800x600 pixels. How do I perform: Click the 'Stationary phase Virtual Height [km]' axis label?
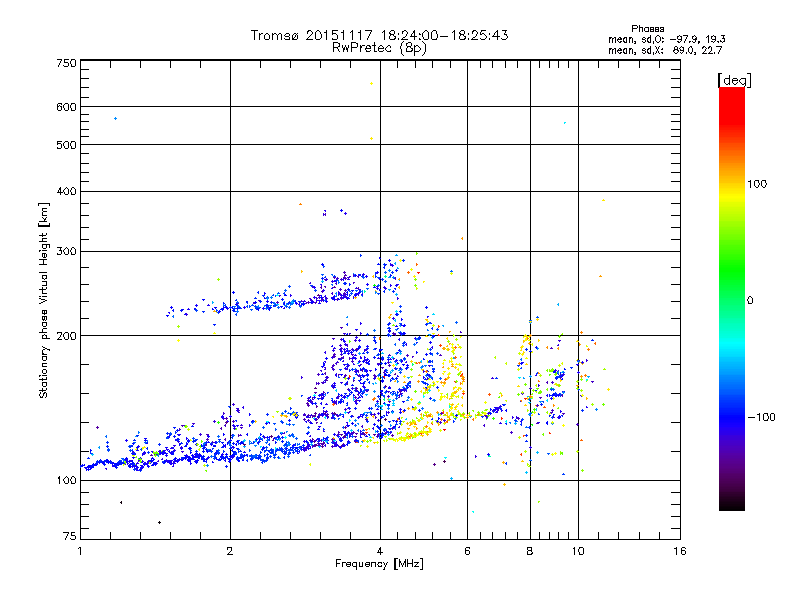[x=44, y=301]
